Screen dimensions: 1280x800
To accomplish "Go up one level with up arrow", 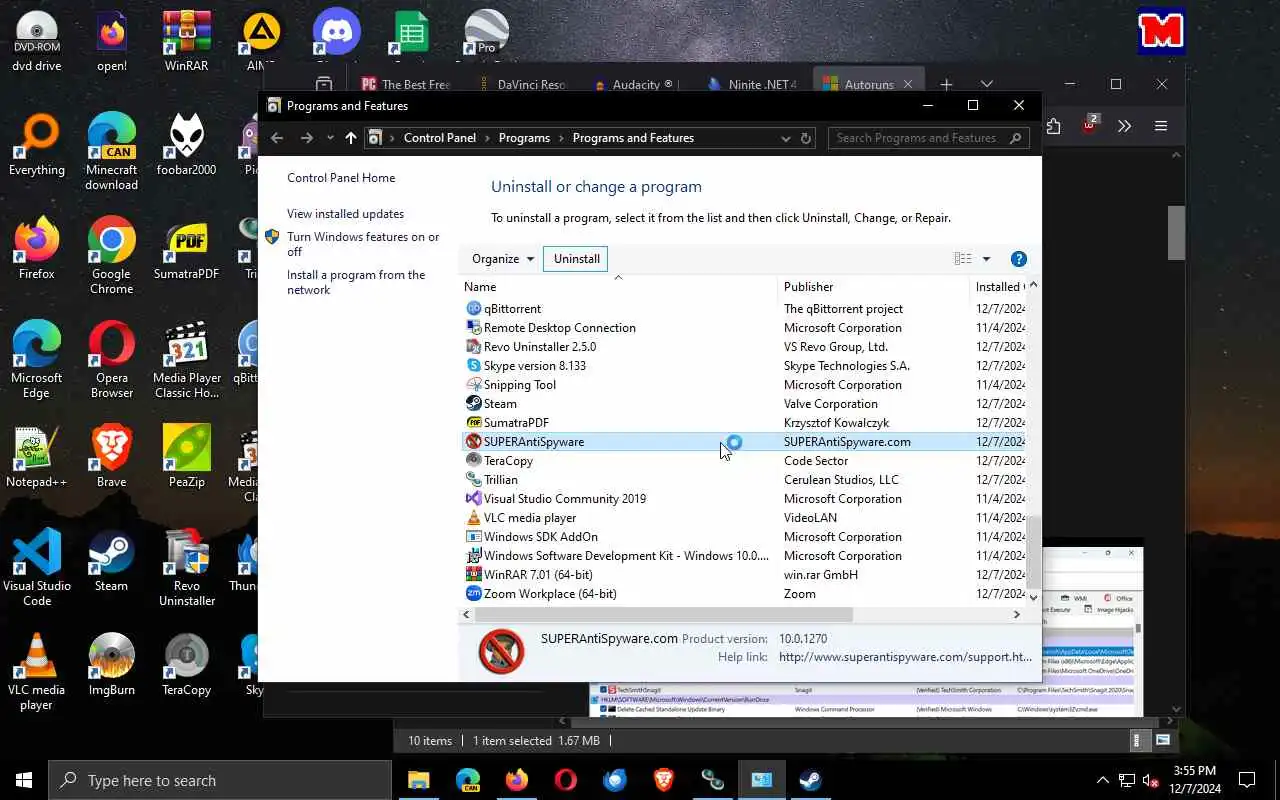I will [x=350, y=138].
